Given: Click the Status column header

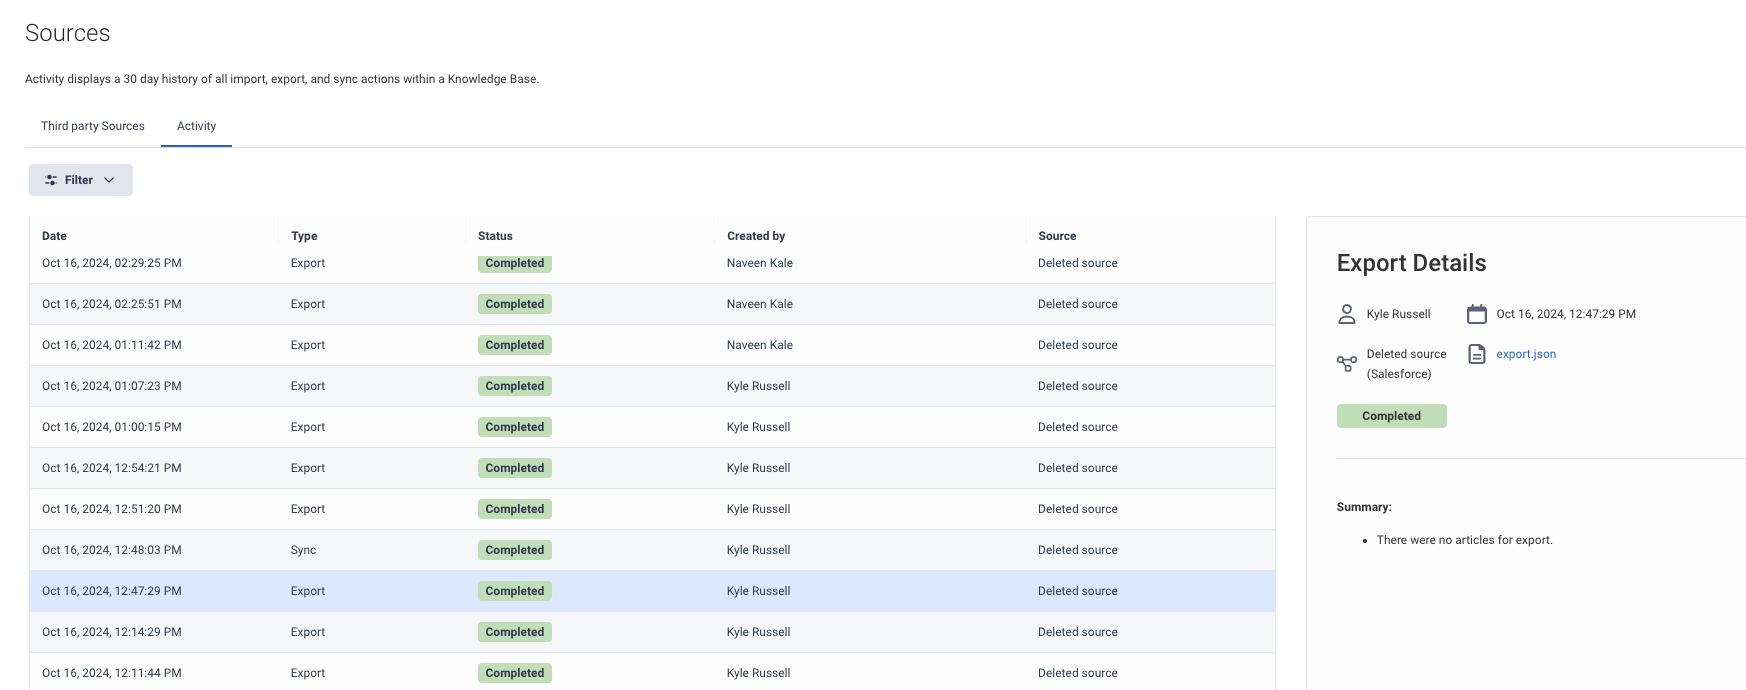Looking at the screenshot, I should 495,236.
